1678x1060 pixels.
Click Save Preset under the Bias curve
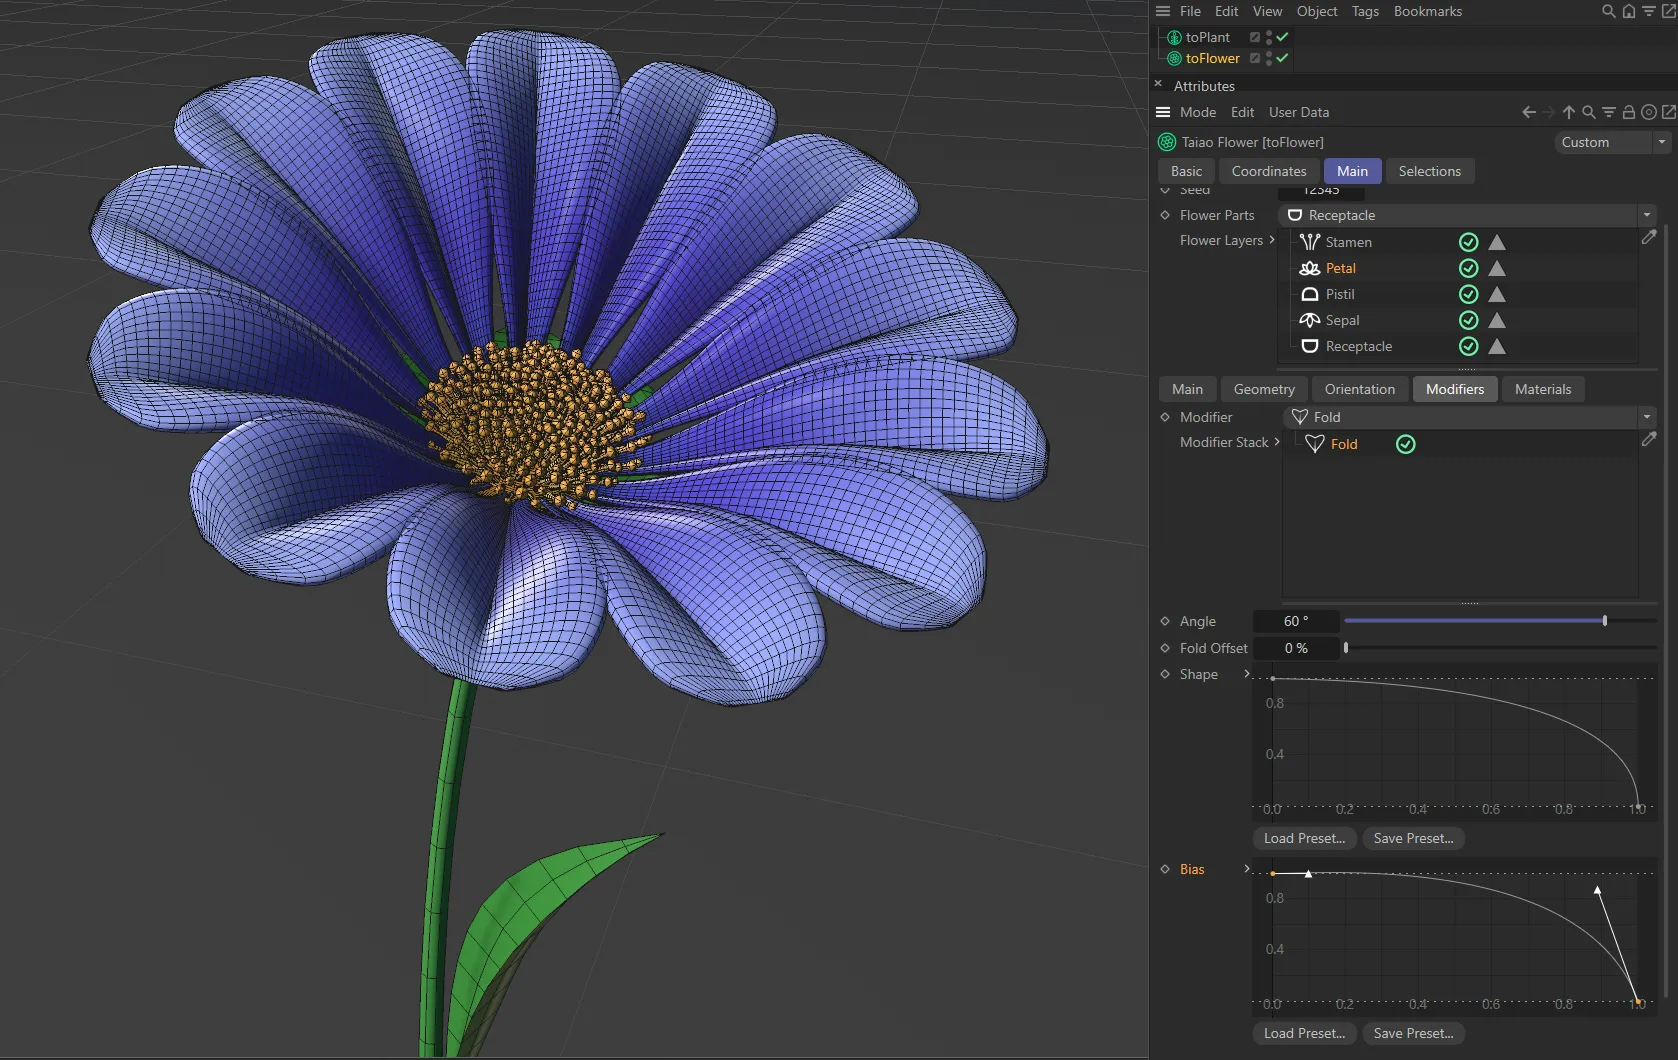pyautogui.click(x=1413, y=1033)
